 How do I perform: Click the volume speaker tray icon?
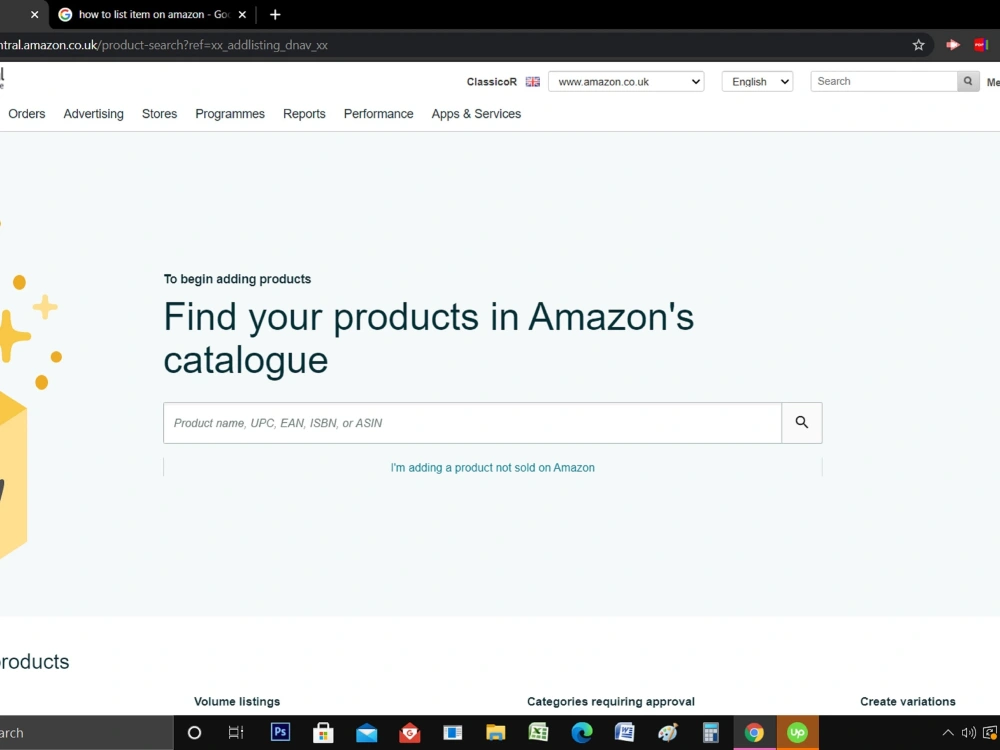(x=968, y=733)
